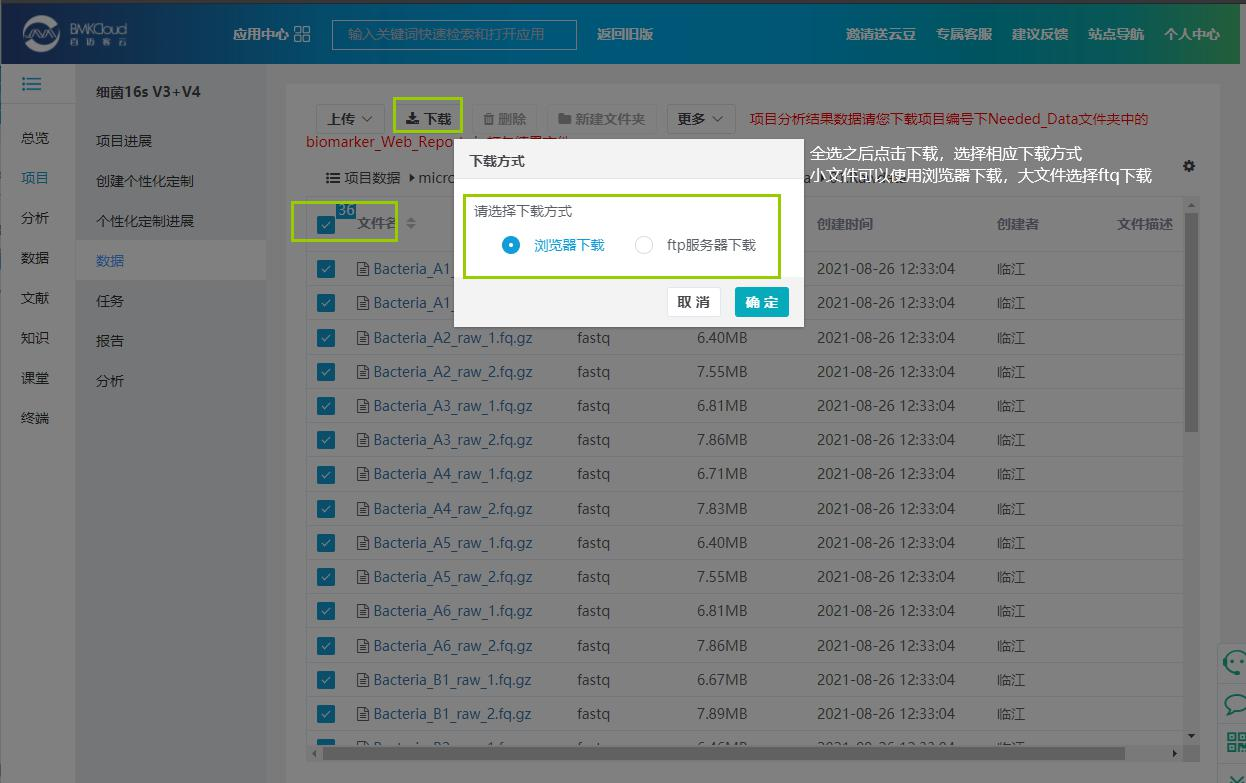
Task: Click the sort arrows beside the file name header
Action: tap(410, 223)
